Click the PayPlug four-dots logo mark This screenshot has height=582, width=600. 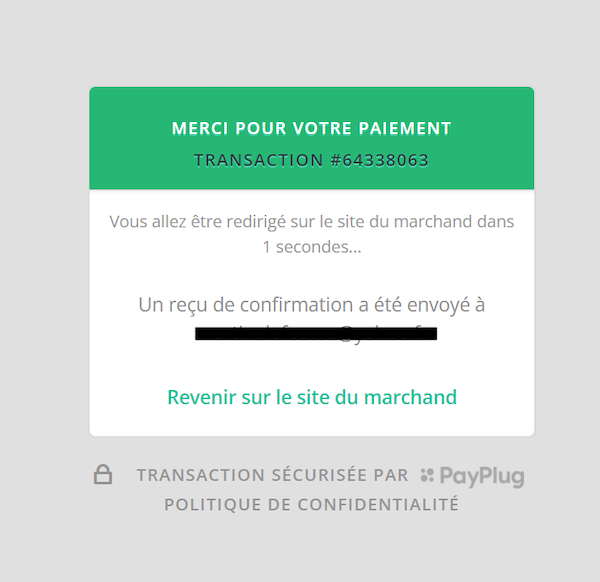[427, 475]
